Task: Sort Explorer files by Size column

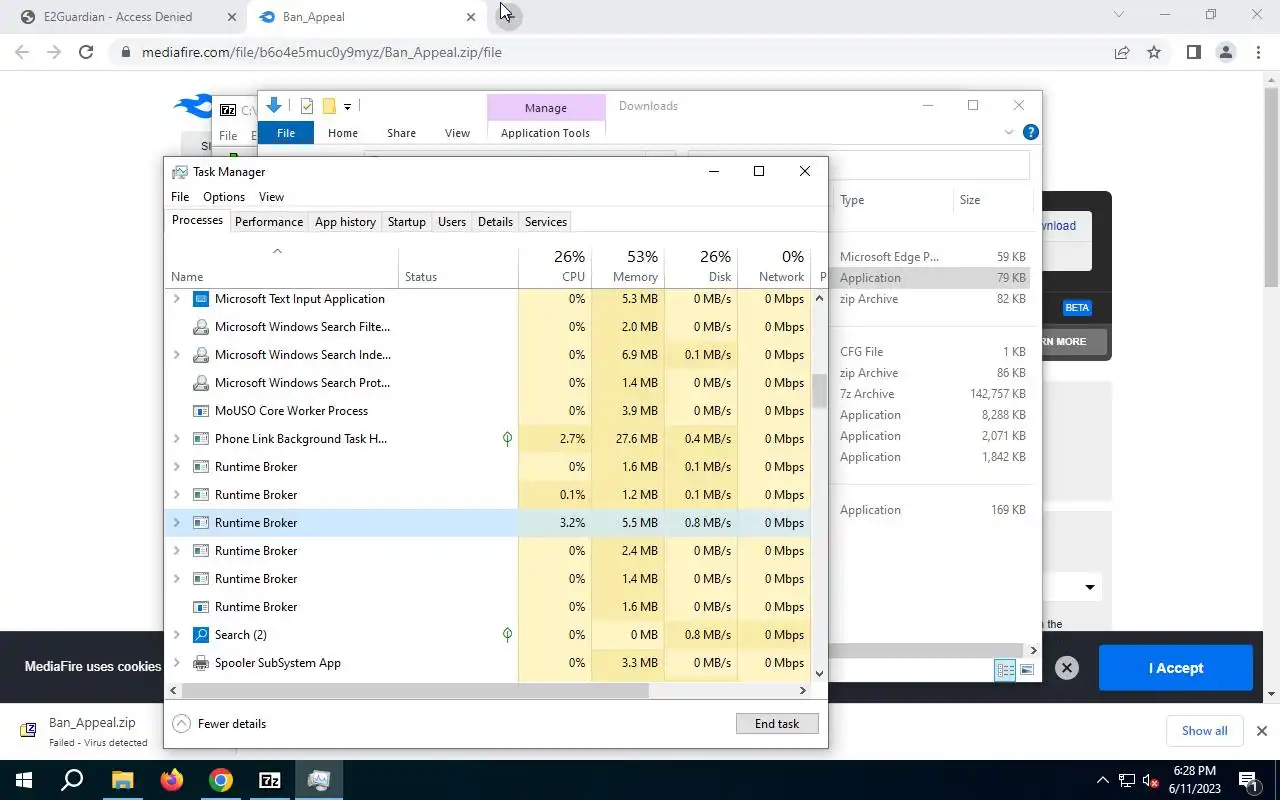Action: click(992, 200)
